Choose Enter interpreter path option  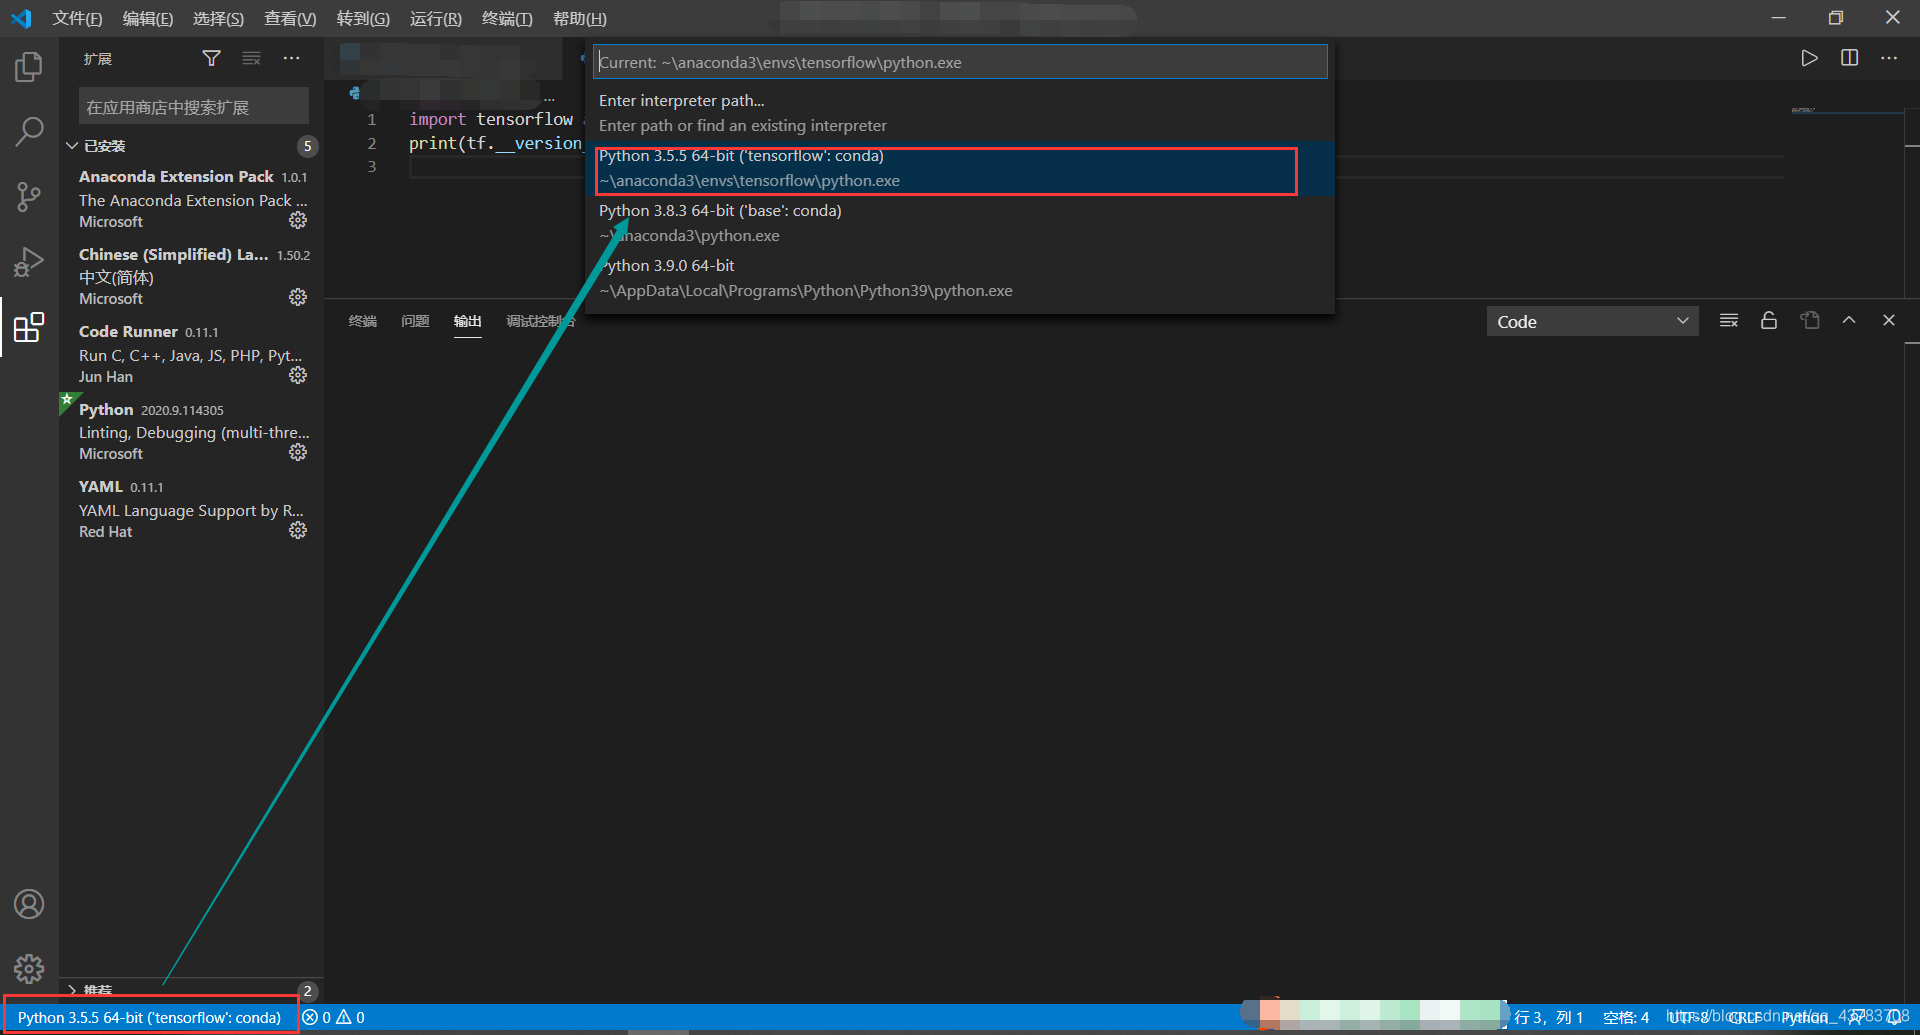(960, 113)
